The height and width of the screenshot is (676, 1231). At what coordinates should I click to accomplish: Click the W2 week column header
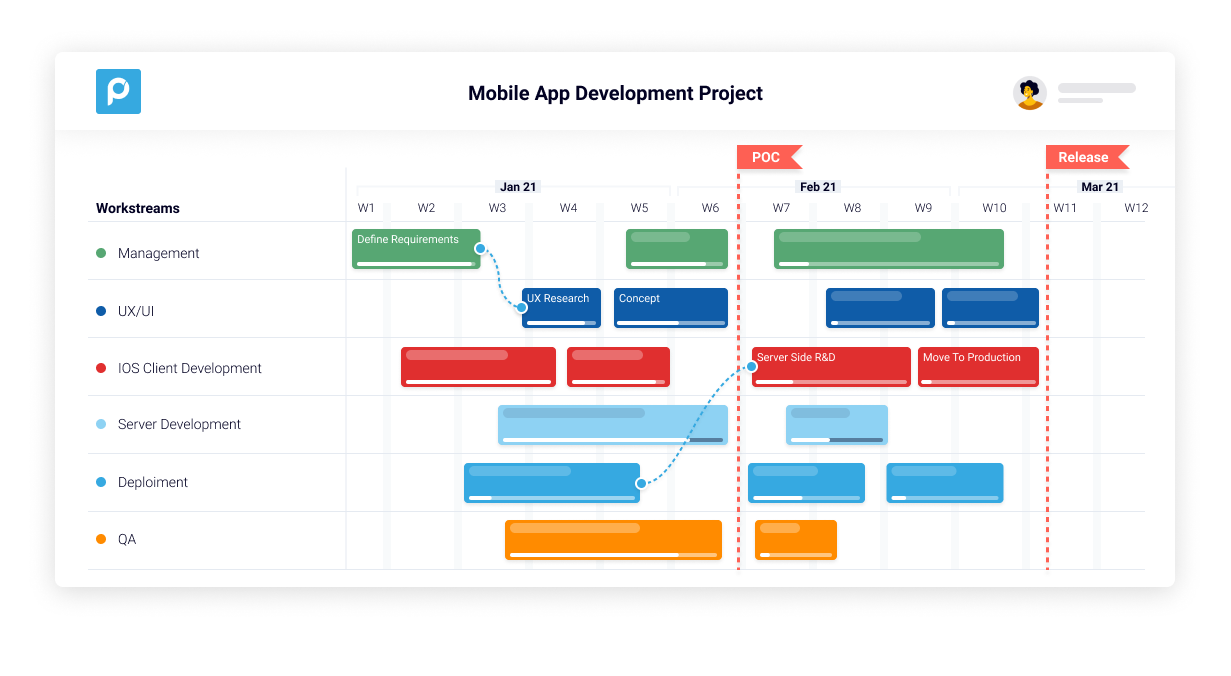click(x=426, y=208)
